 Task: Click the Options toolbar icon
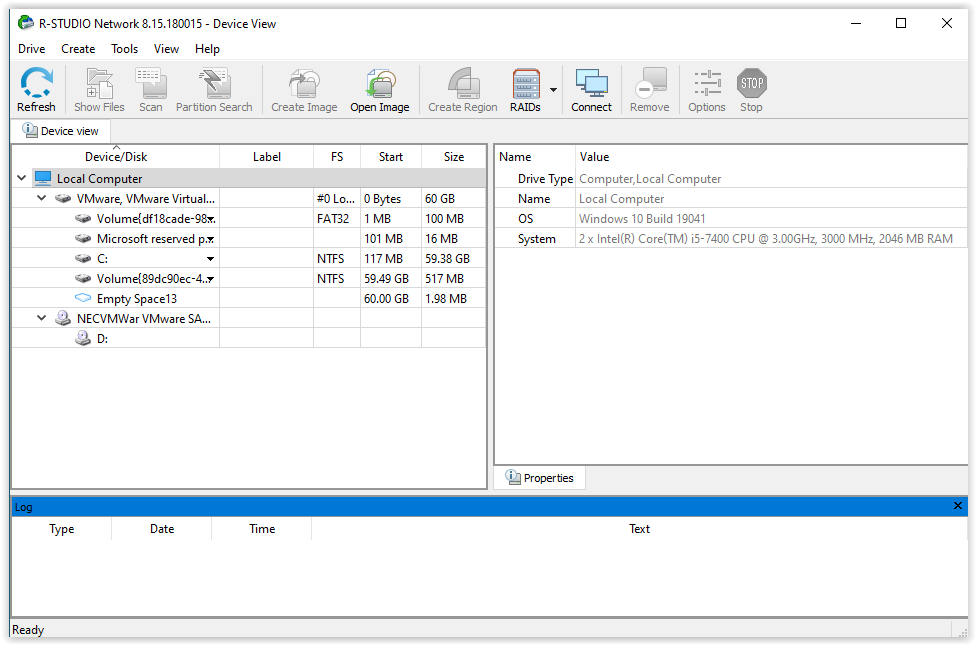coord(707,83)
